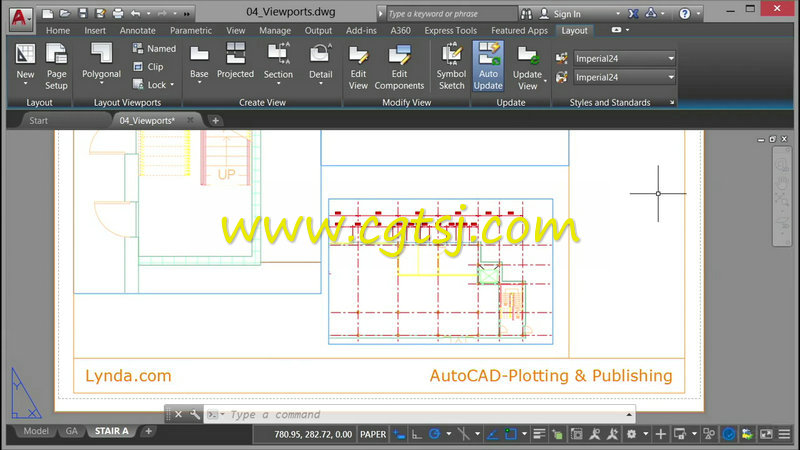The height and width of the screenshot is (450, 800).
Task: Toggle Polar tracking status bar icon
Action: coord(434,434)
